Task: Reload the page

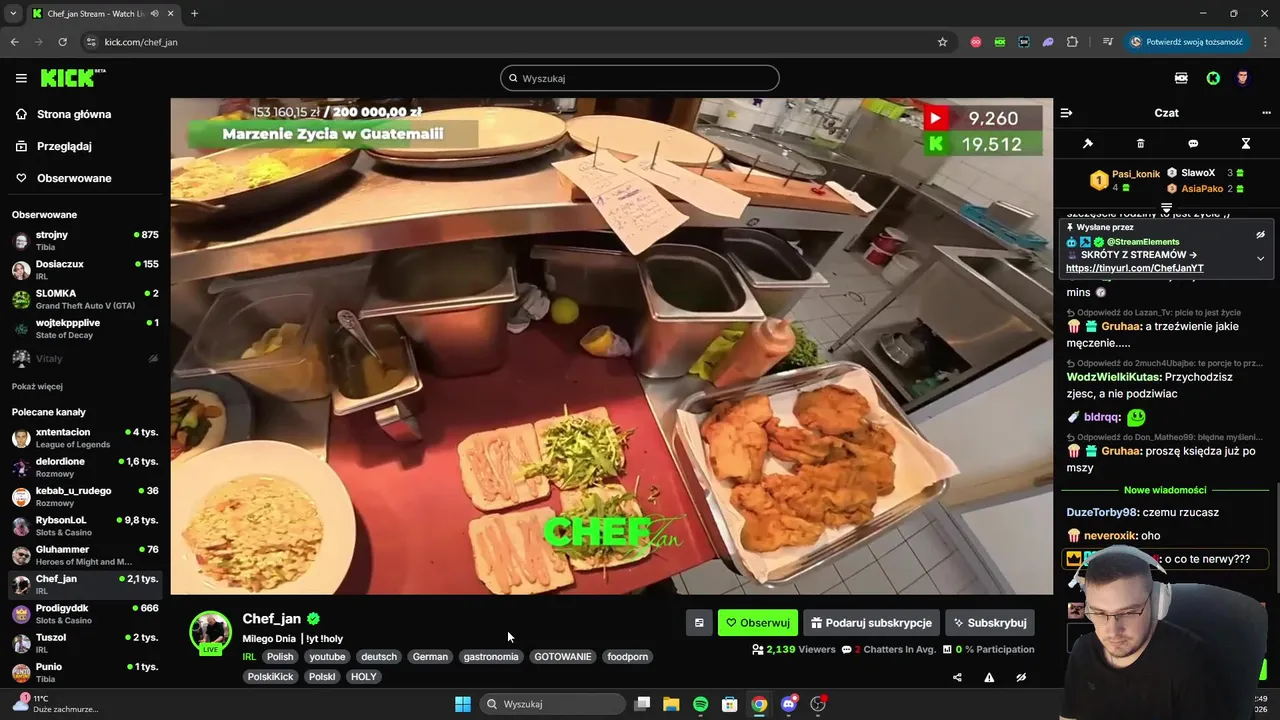Action: (62, 42)
